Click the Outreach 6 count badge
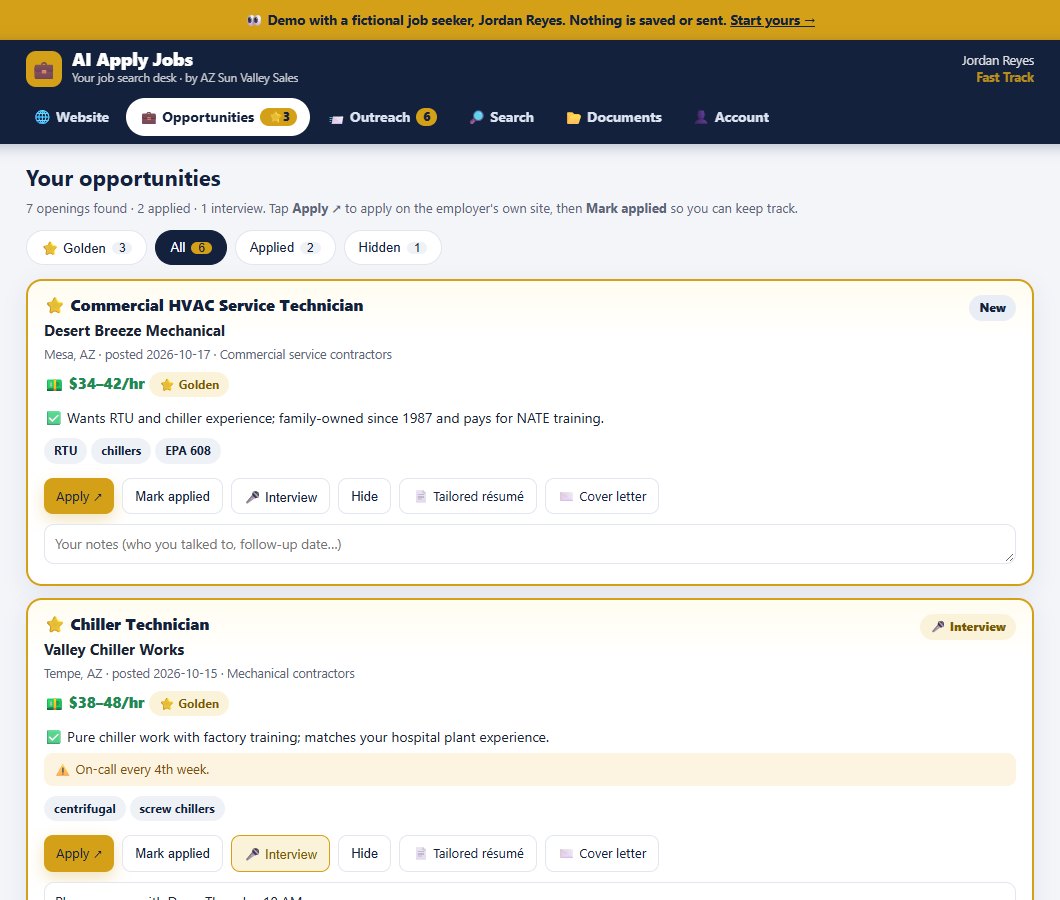1060x900 pixels. [x=427, y=117]
